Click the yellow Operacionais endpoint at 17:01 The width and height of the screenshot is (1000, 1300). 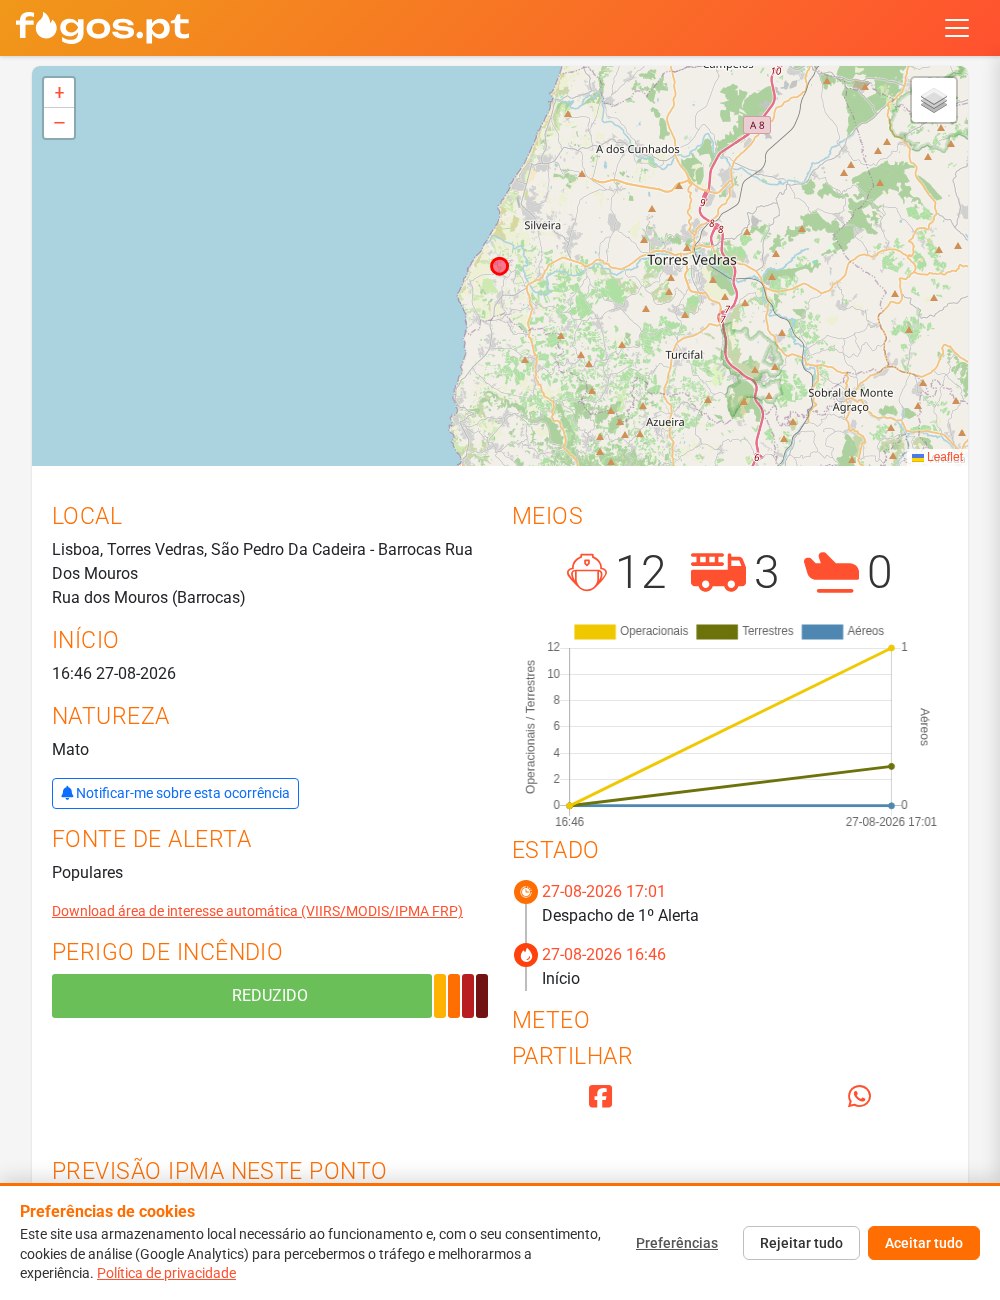(891, 648)
